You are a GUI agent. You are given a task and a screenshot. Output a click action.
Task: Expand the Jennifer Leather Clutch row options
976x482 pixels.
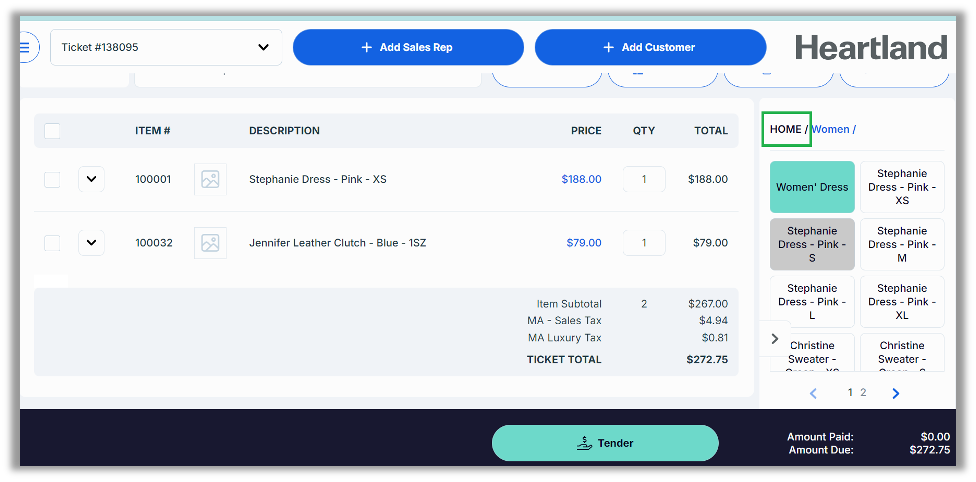tap(91, 243)
